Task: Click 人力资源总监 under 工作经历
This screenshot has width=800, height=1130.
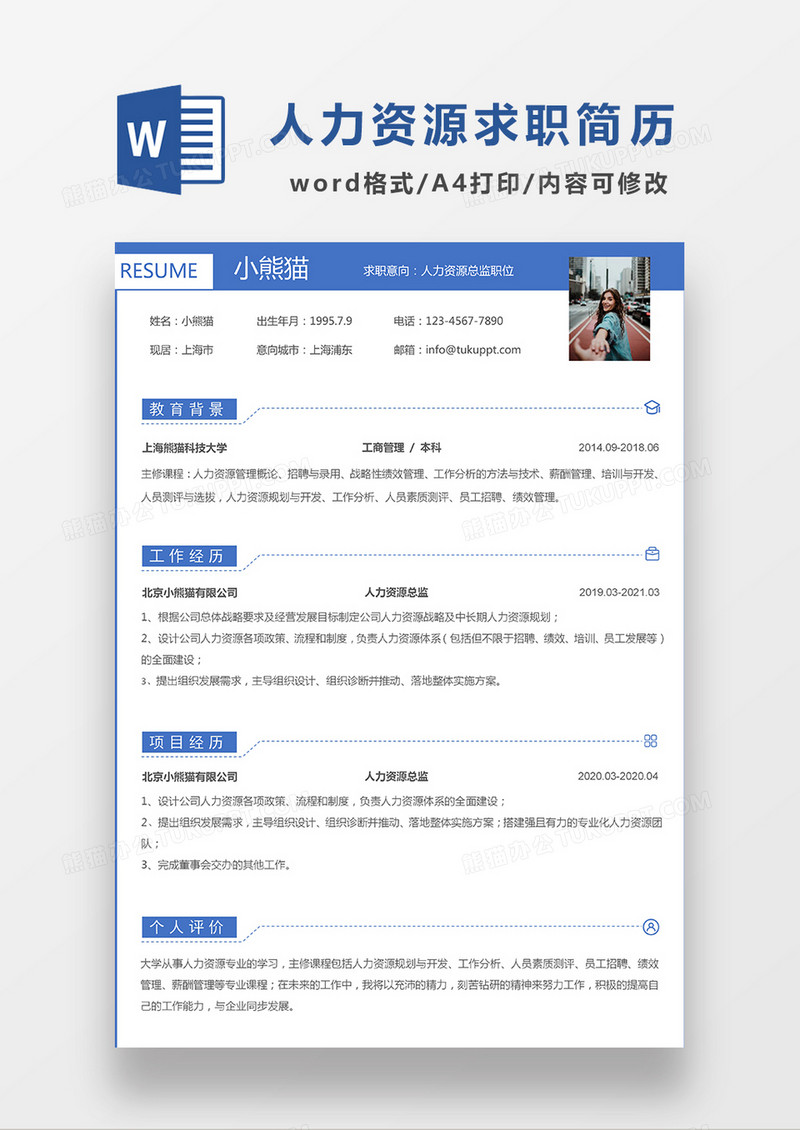Action: click(x=396, y=592)
